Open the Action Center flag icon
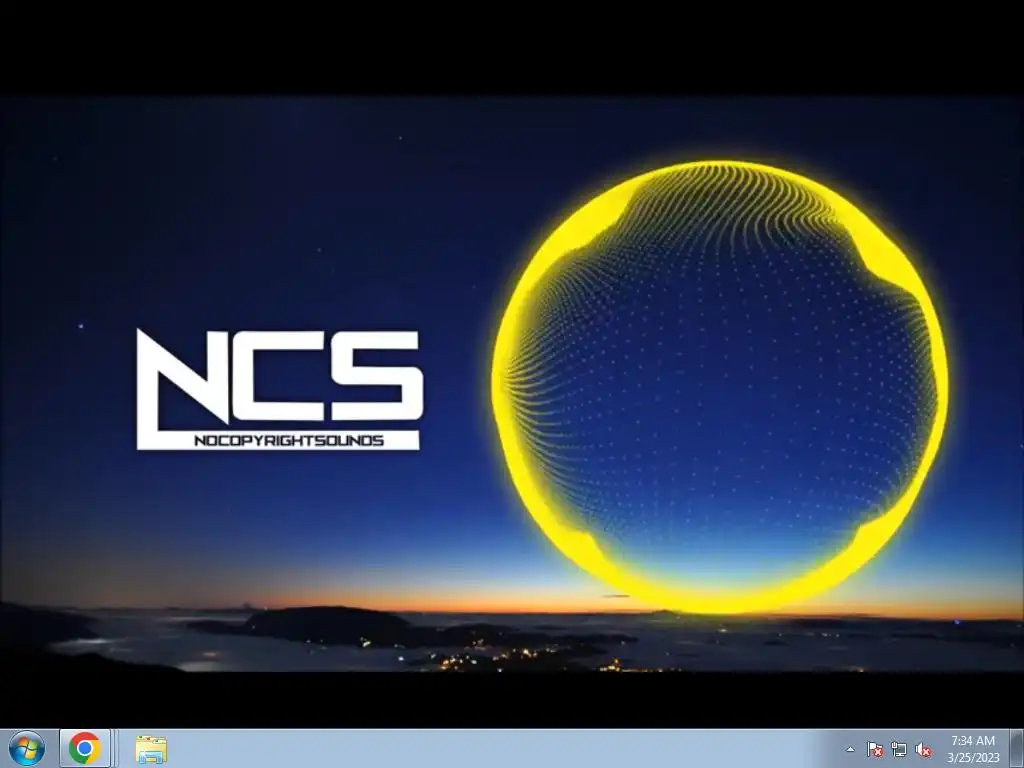Screen dimensions: 1024x768 874,749
